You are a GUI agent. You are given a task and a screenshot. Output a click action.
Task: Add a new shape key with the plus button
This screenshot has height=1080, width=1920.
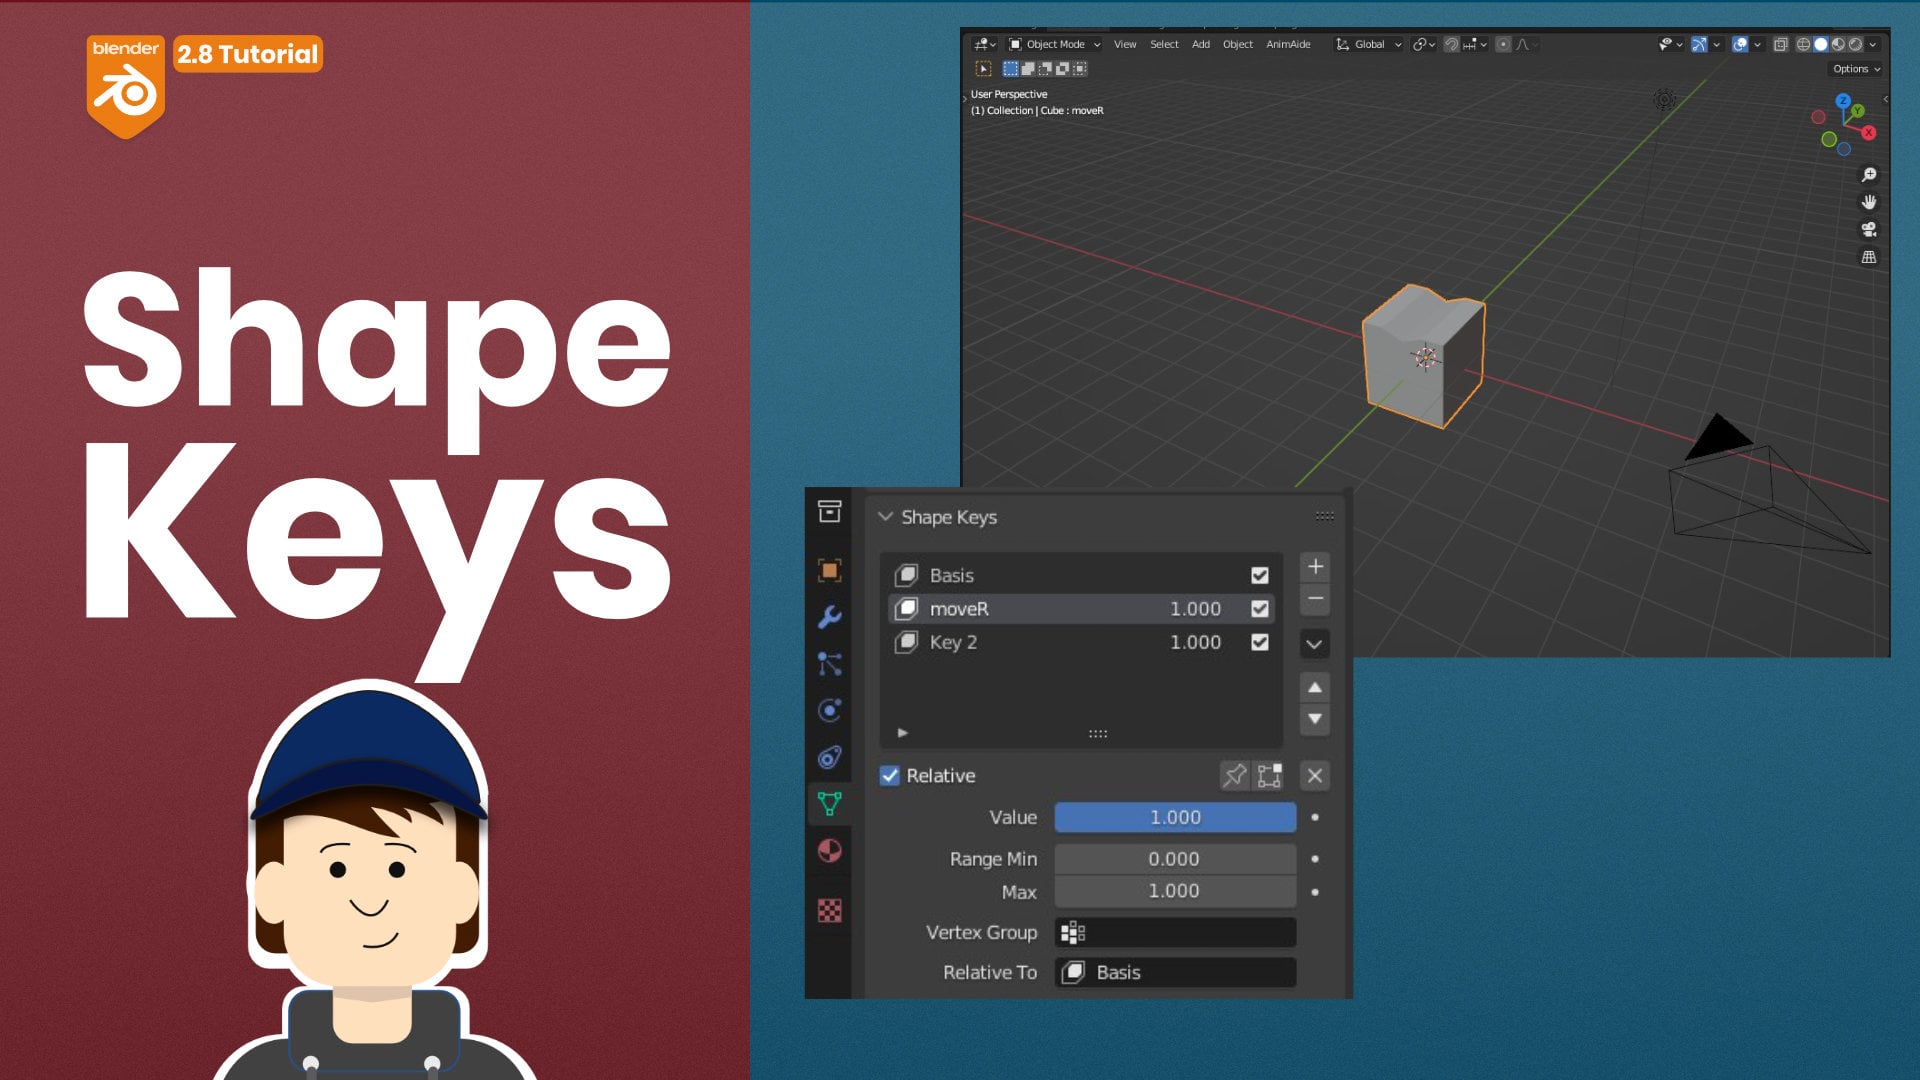tap(1315, 567)
